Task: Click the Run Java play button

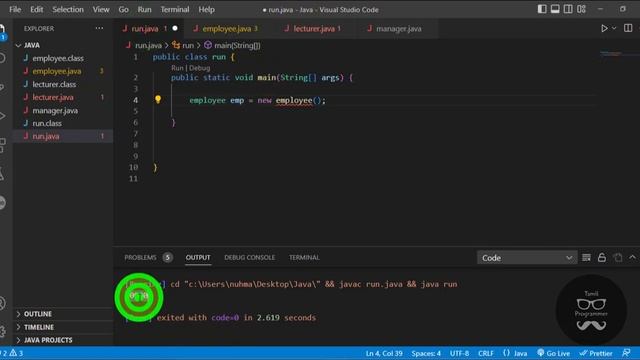Action: 604,28
